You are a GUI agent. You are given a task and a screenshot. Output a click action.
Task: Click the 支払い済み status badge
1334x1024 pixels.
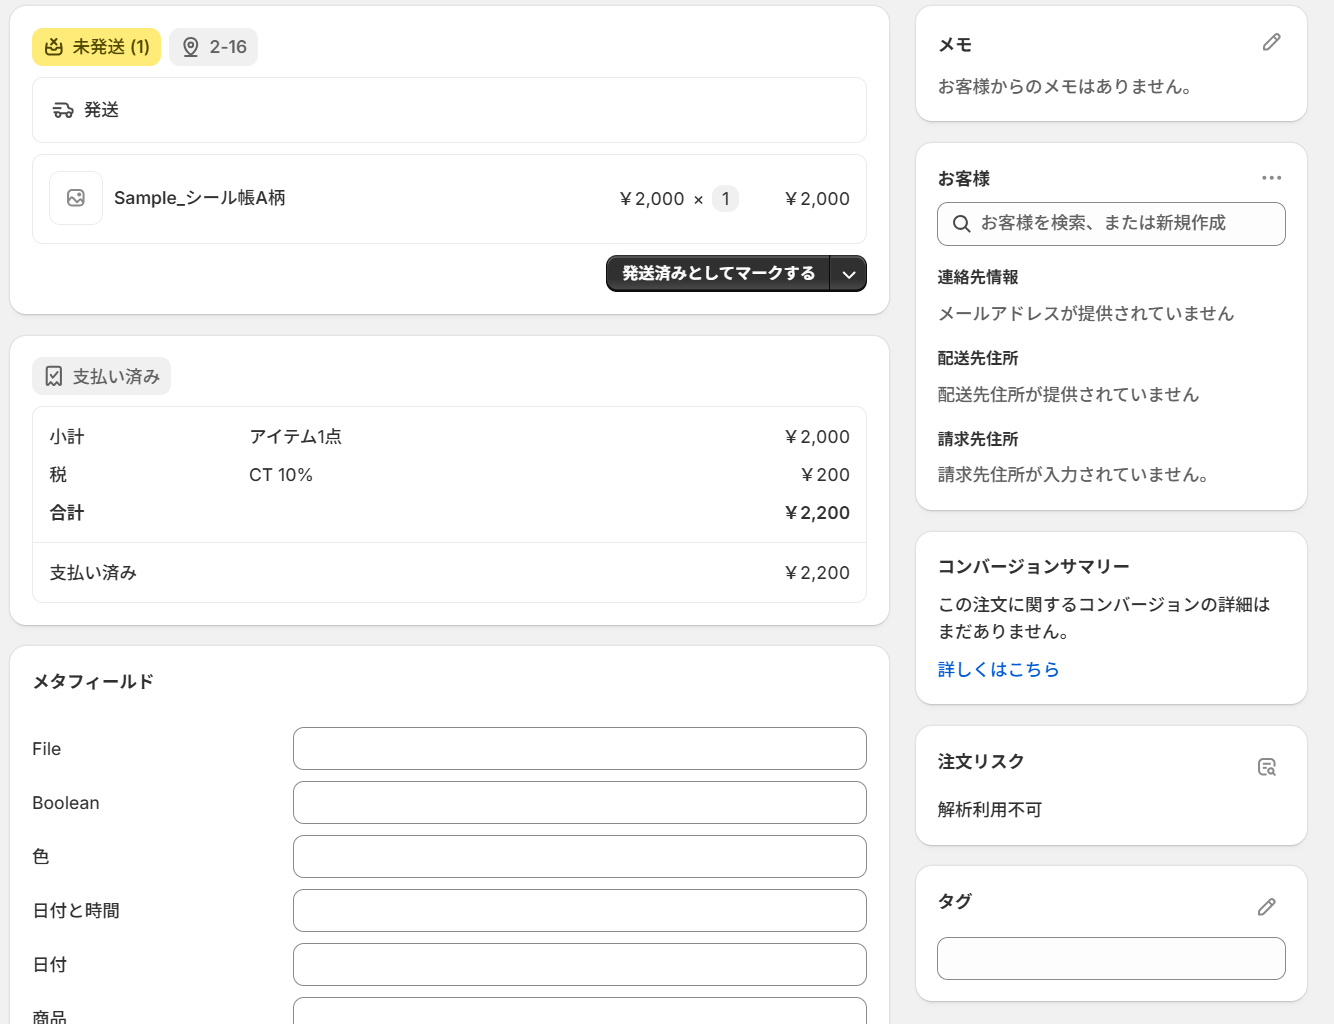[x=102, y=377]
